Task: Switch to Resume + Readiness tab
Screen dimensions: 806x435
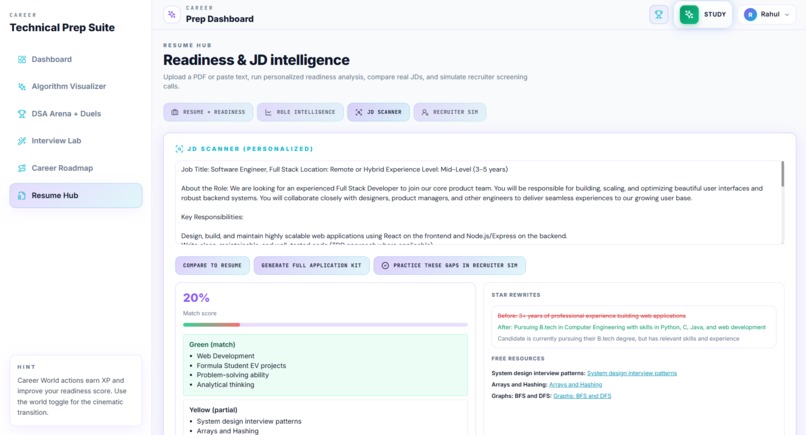Action: pyautogui.click(x=208, y=112)
